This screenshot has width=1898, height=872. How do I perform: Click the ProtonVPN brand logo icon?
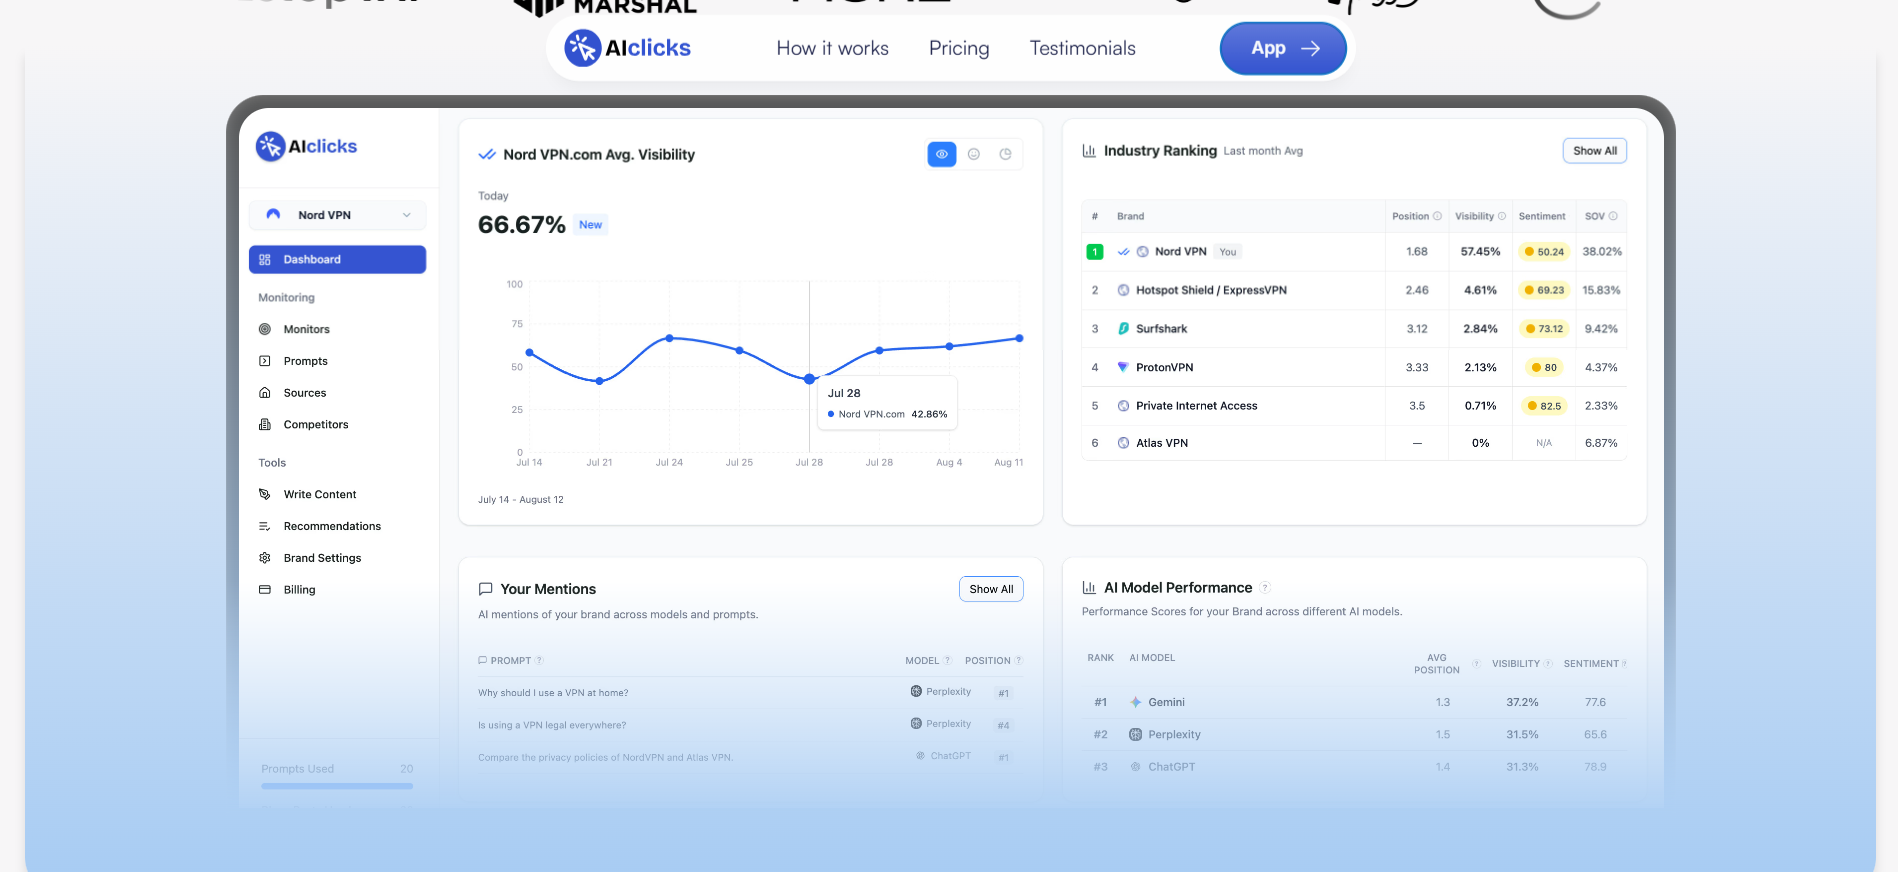(x=1123, y=367)
